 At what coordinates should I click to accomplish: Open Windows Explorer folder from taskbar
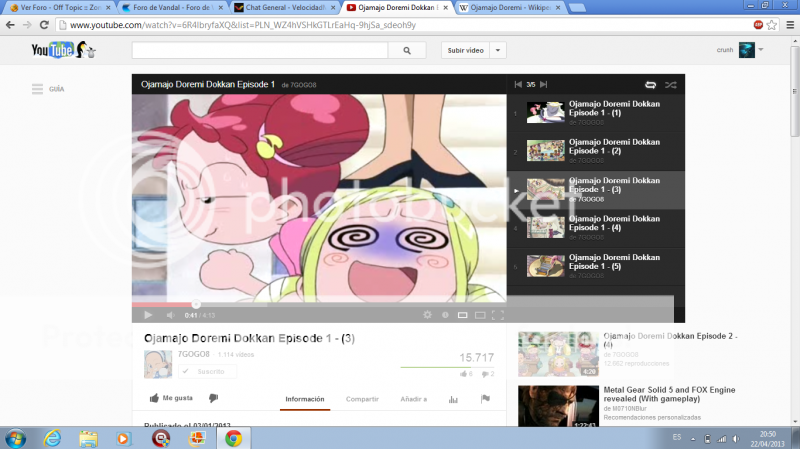point(88,438)
